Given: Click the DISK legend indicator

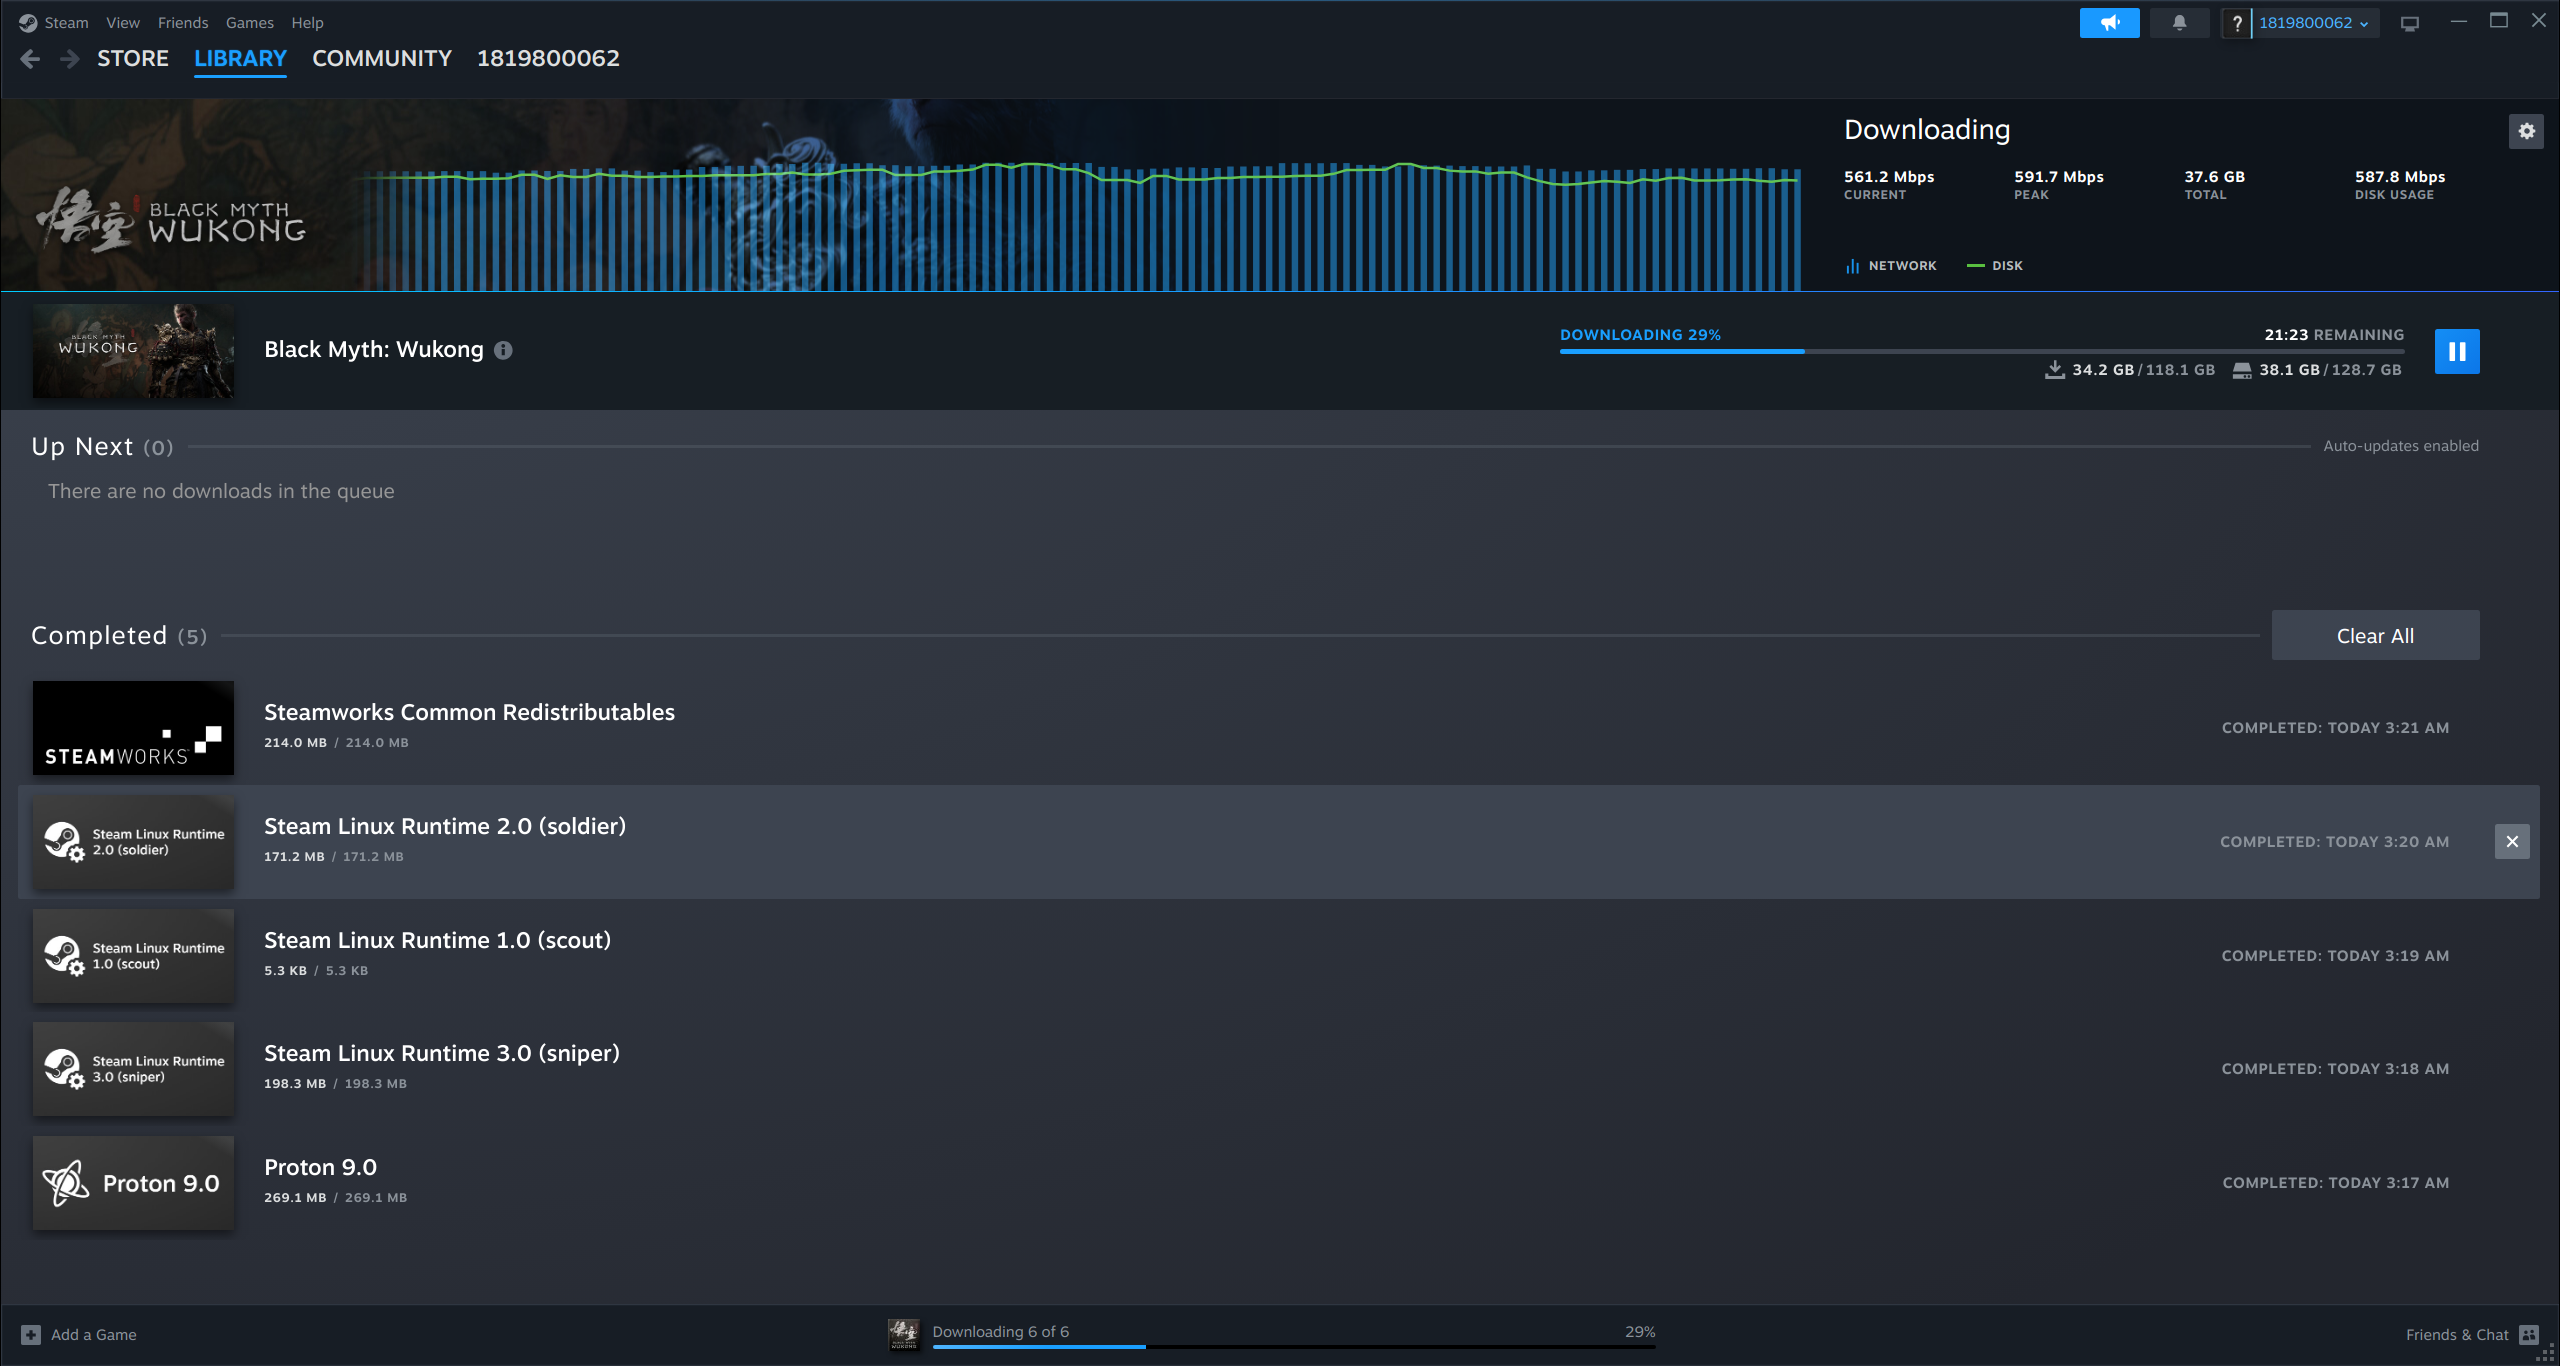Looking at the screenshot, I should click(1975, 266).
